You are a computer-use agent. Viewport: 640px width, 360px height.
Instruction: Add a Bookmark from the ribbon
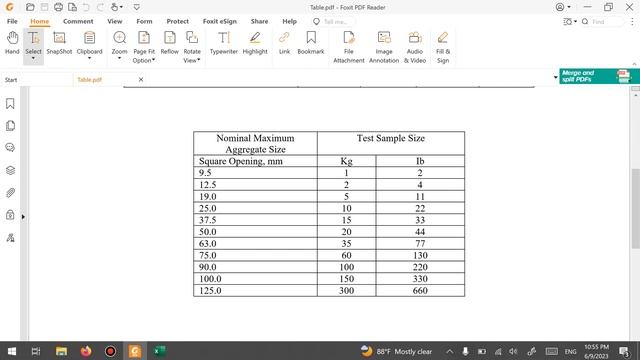(x=311, y=43)
